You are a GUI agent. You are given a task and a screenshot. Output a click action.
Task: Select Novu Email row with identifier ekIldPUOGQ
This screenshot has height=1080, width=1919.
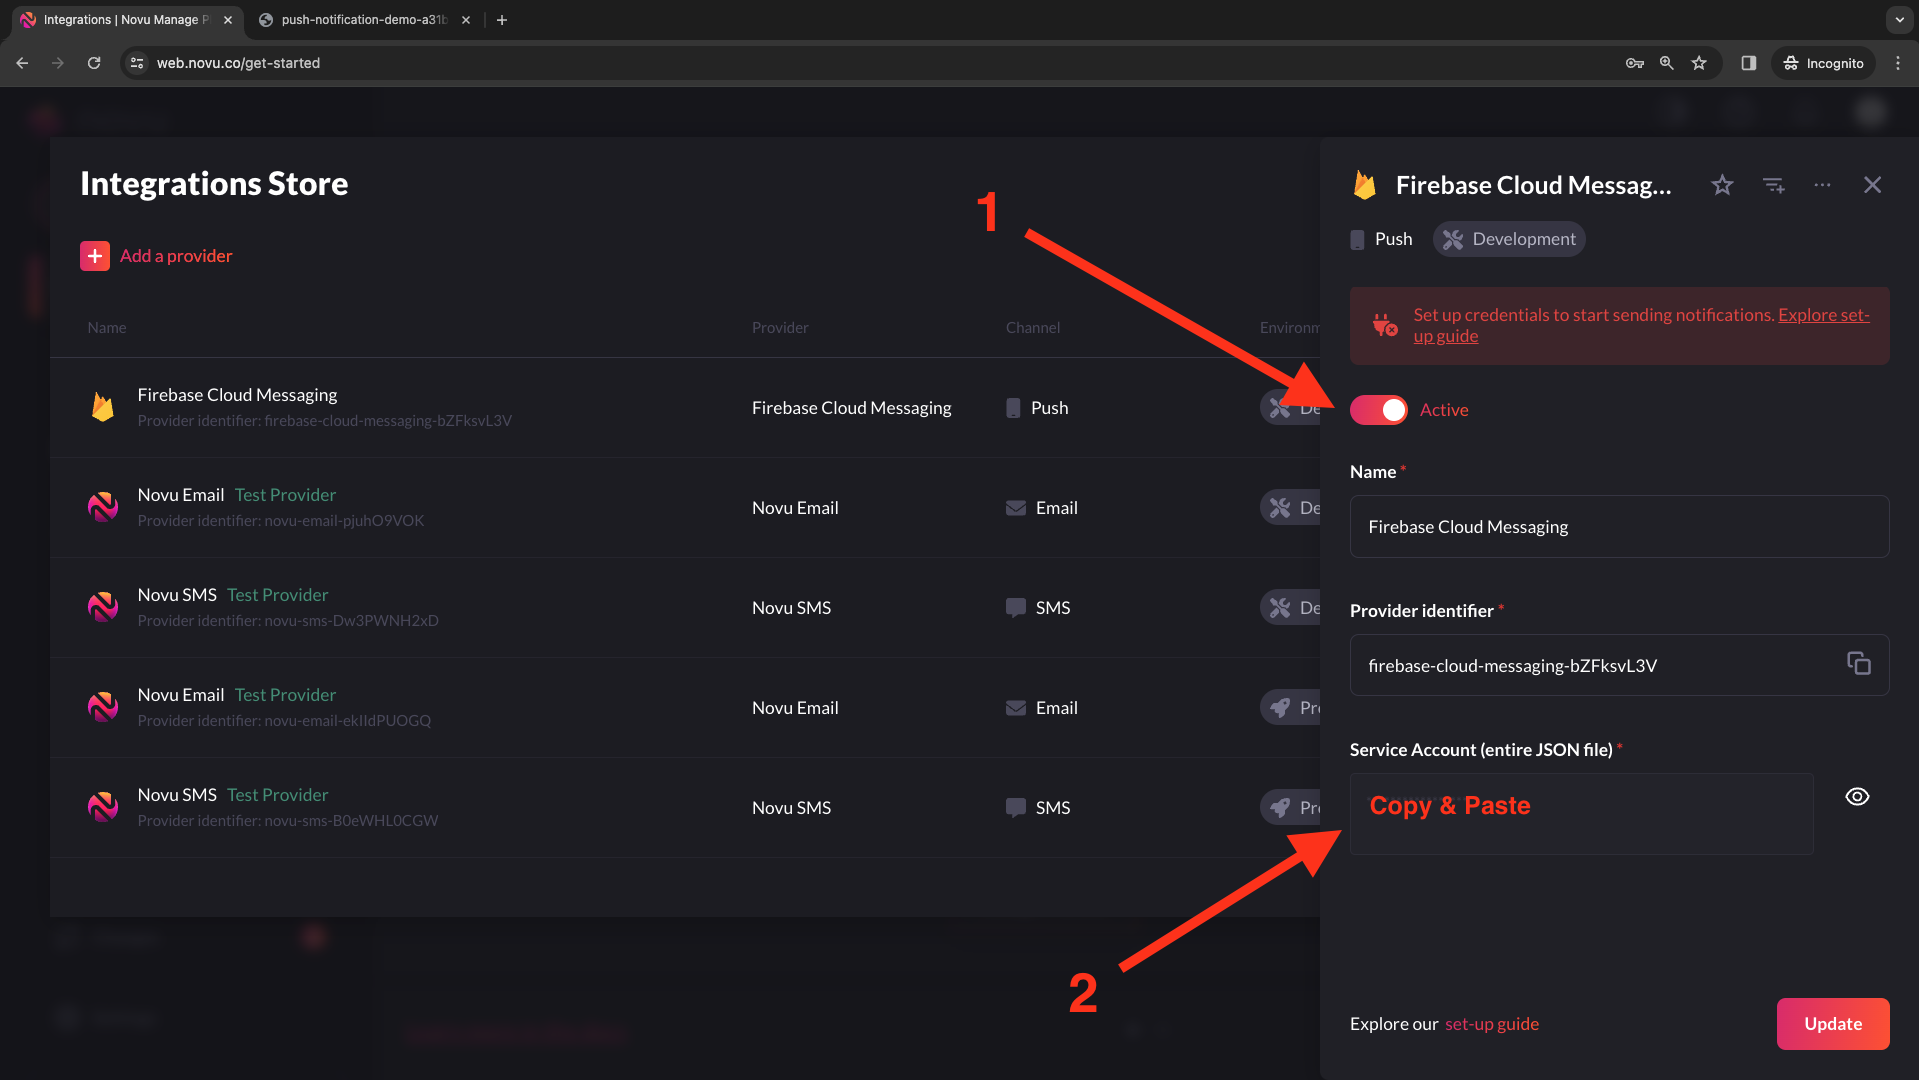click(x=685, y=707)
